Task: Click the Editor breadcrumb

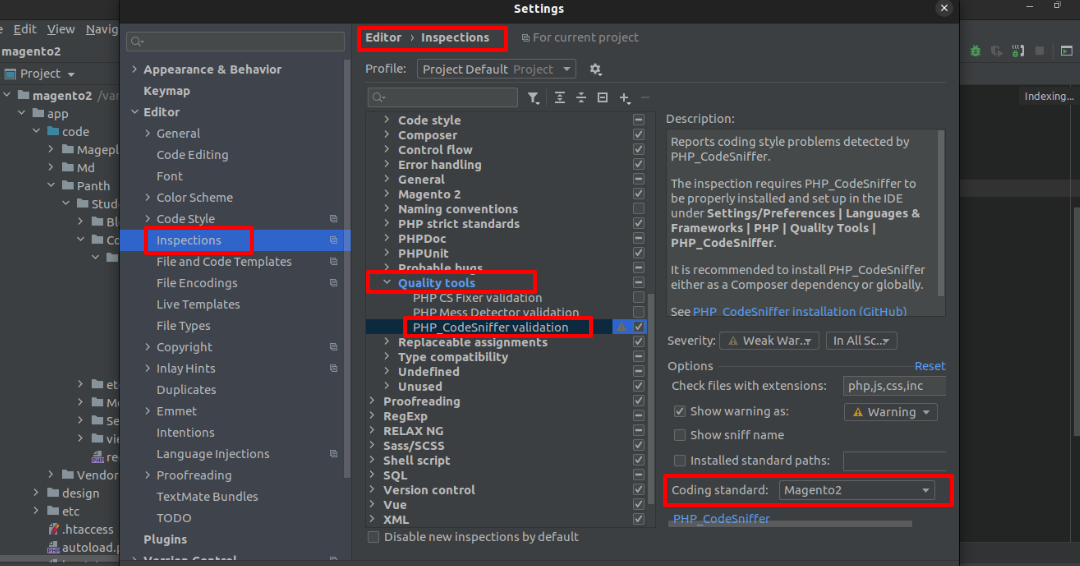Action: pyautogui.click(x=383, y=38)
